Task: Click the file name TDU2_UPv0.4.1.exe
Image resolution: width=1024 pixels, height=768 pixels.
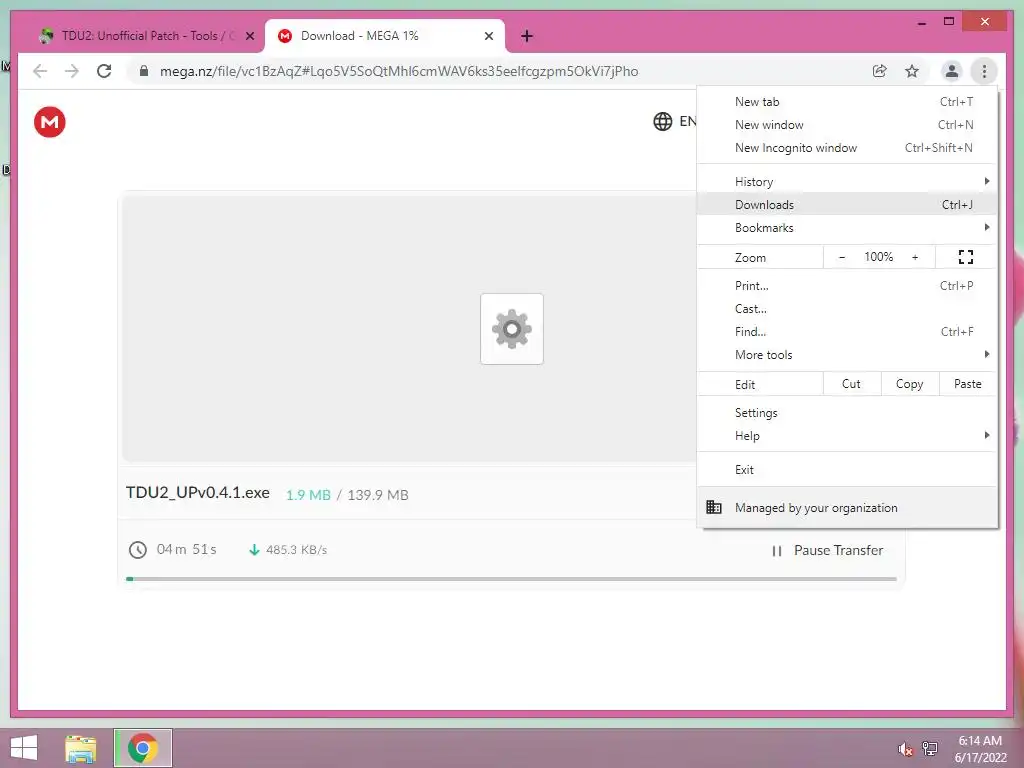Action: pos(197,493)
